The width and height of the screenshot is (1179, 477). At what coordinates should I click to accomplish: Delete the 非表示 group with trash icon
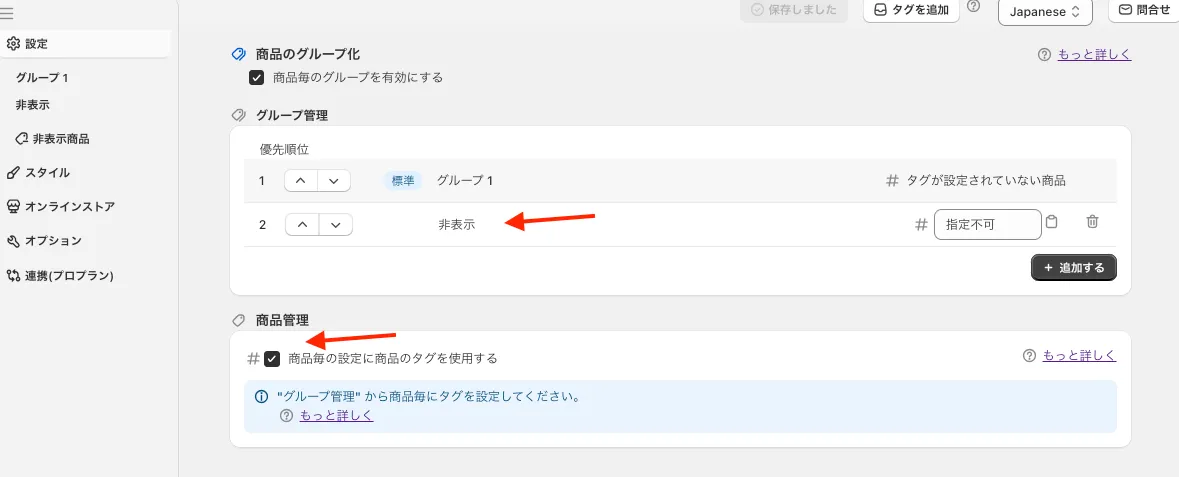pos(1092,223)
